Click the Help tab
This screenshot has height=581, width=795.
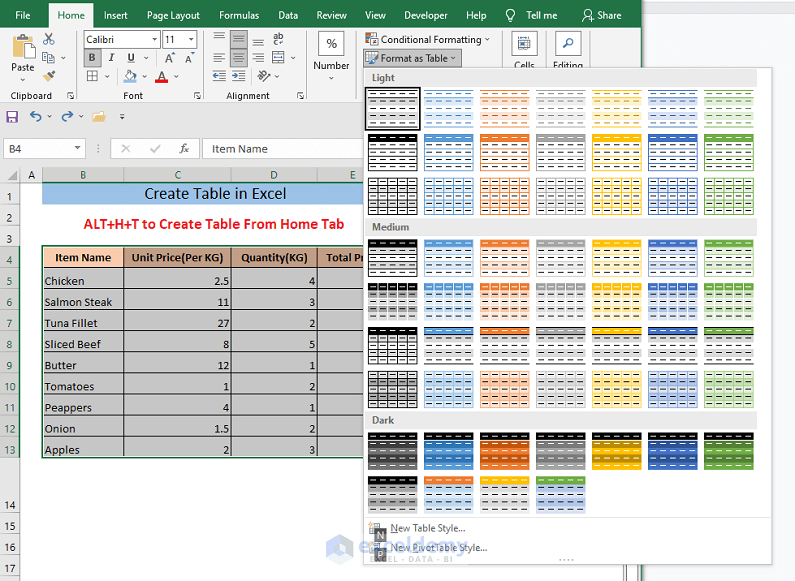click(x=476, y=15)
